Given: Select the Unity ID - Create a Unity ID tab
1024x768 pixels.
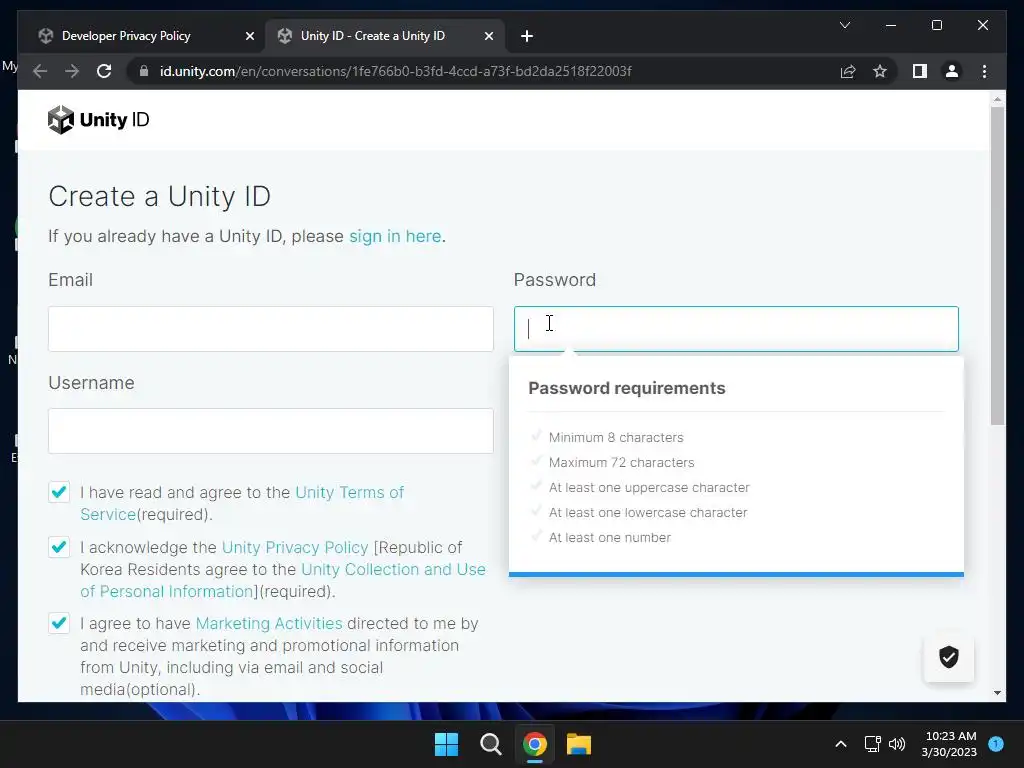Looking at the screenshot, I should [x=384, y=36].
